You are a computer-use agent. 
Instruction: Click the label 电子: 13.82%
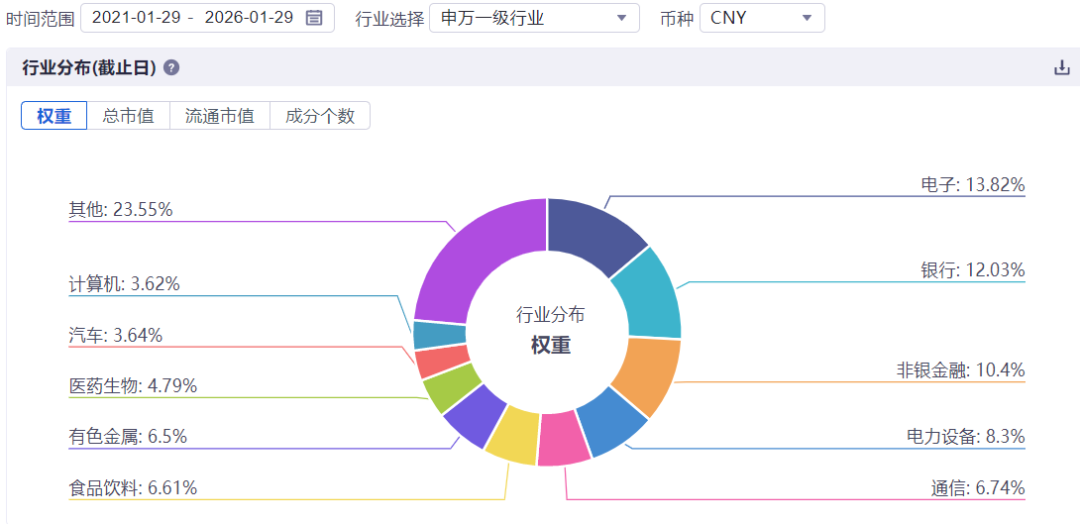tap(973, 185)
